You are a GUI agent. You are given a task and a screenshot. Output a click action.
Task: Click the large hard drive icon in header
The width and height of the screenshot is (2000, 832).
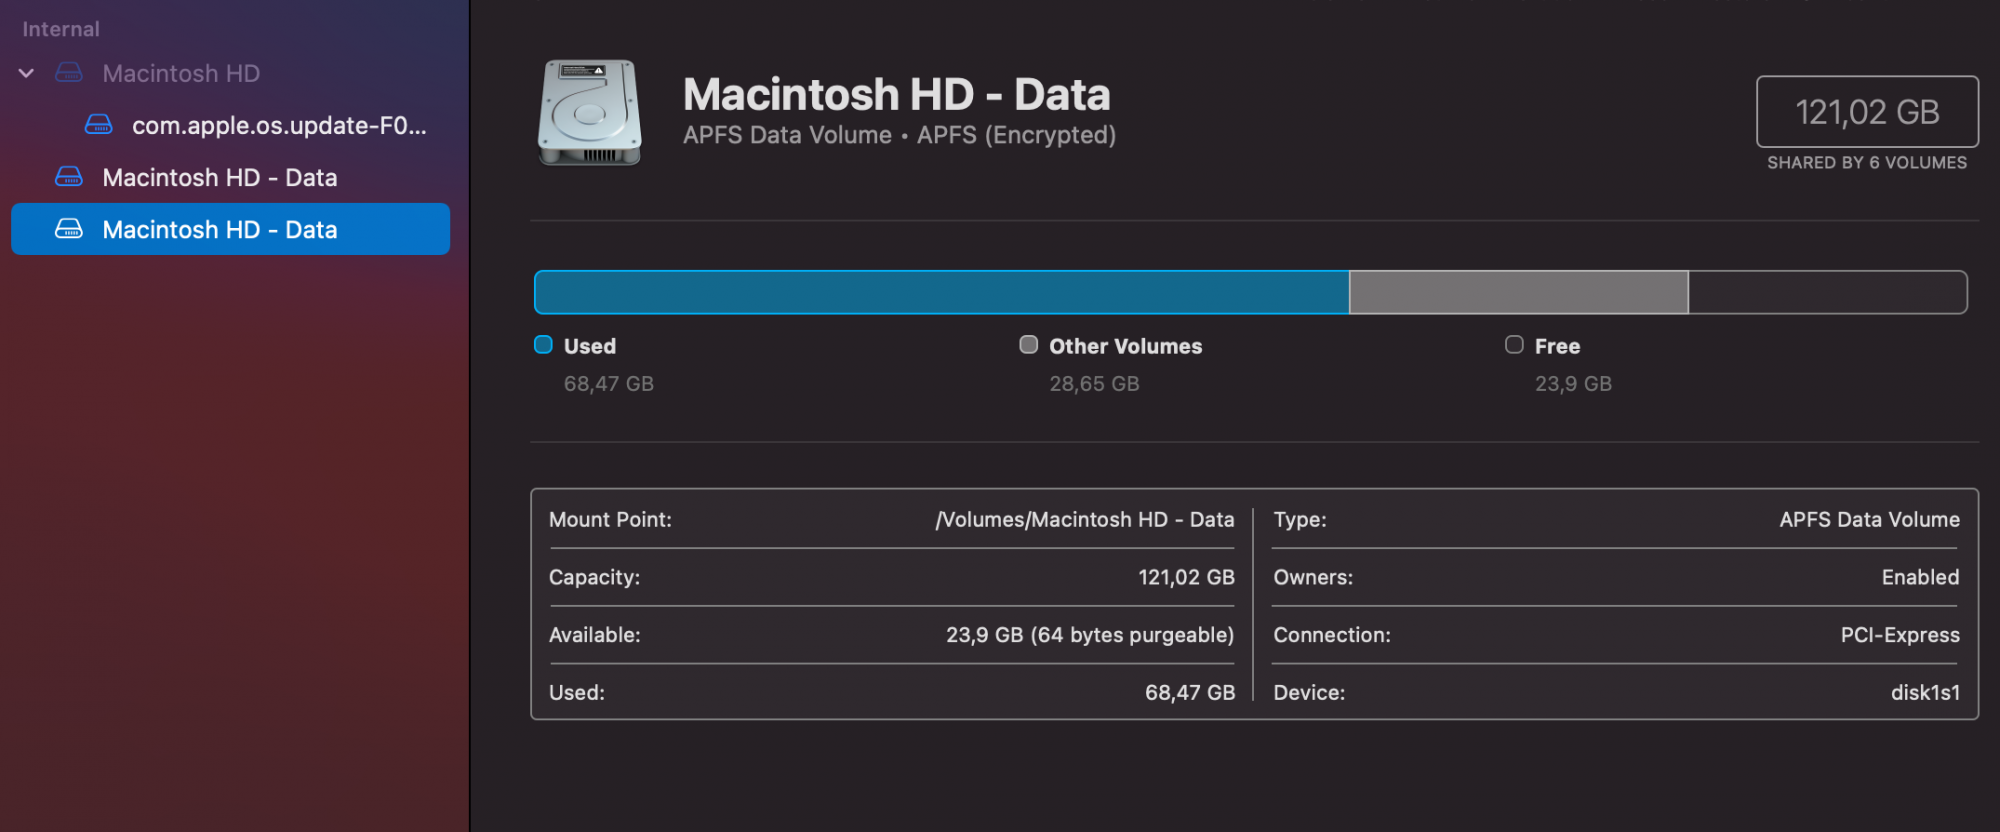pyautogui.click(x=590, y=112)
